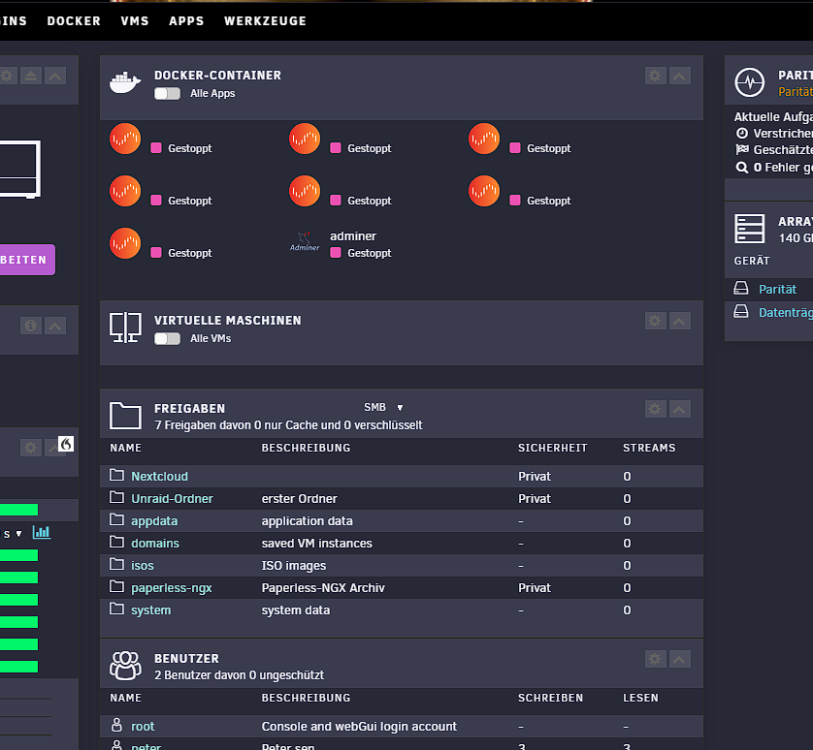This screenshot has height=750, width=813.
Task: Collapse the Freigaben panel
Action: click(x=679, y=409)
